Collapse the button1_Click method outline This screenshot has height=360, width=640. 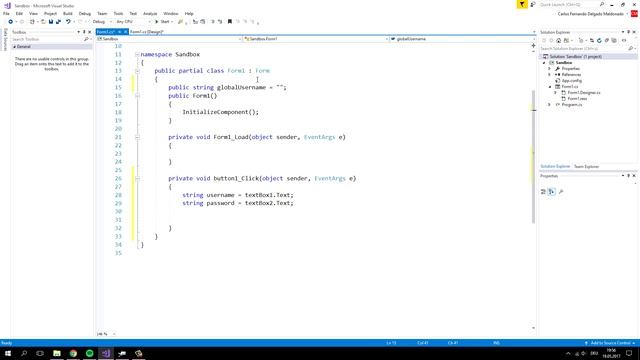tap(137, 178)
